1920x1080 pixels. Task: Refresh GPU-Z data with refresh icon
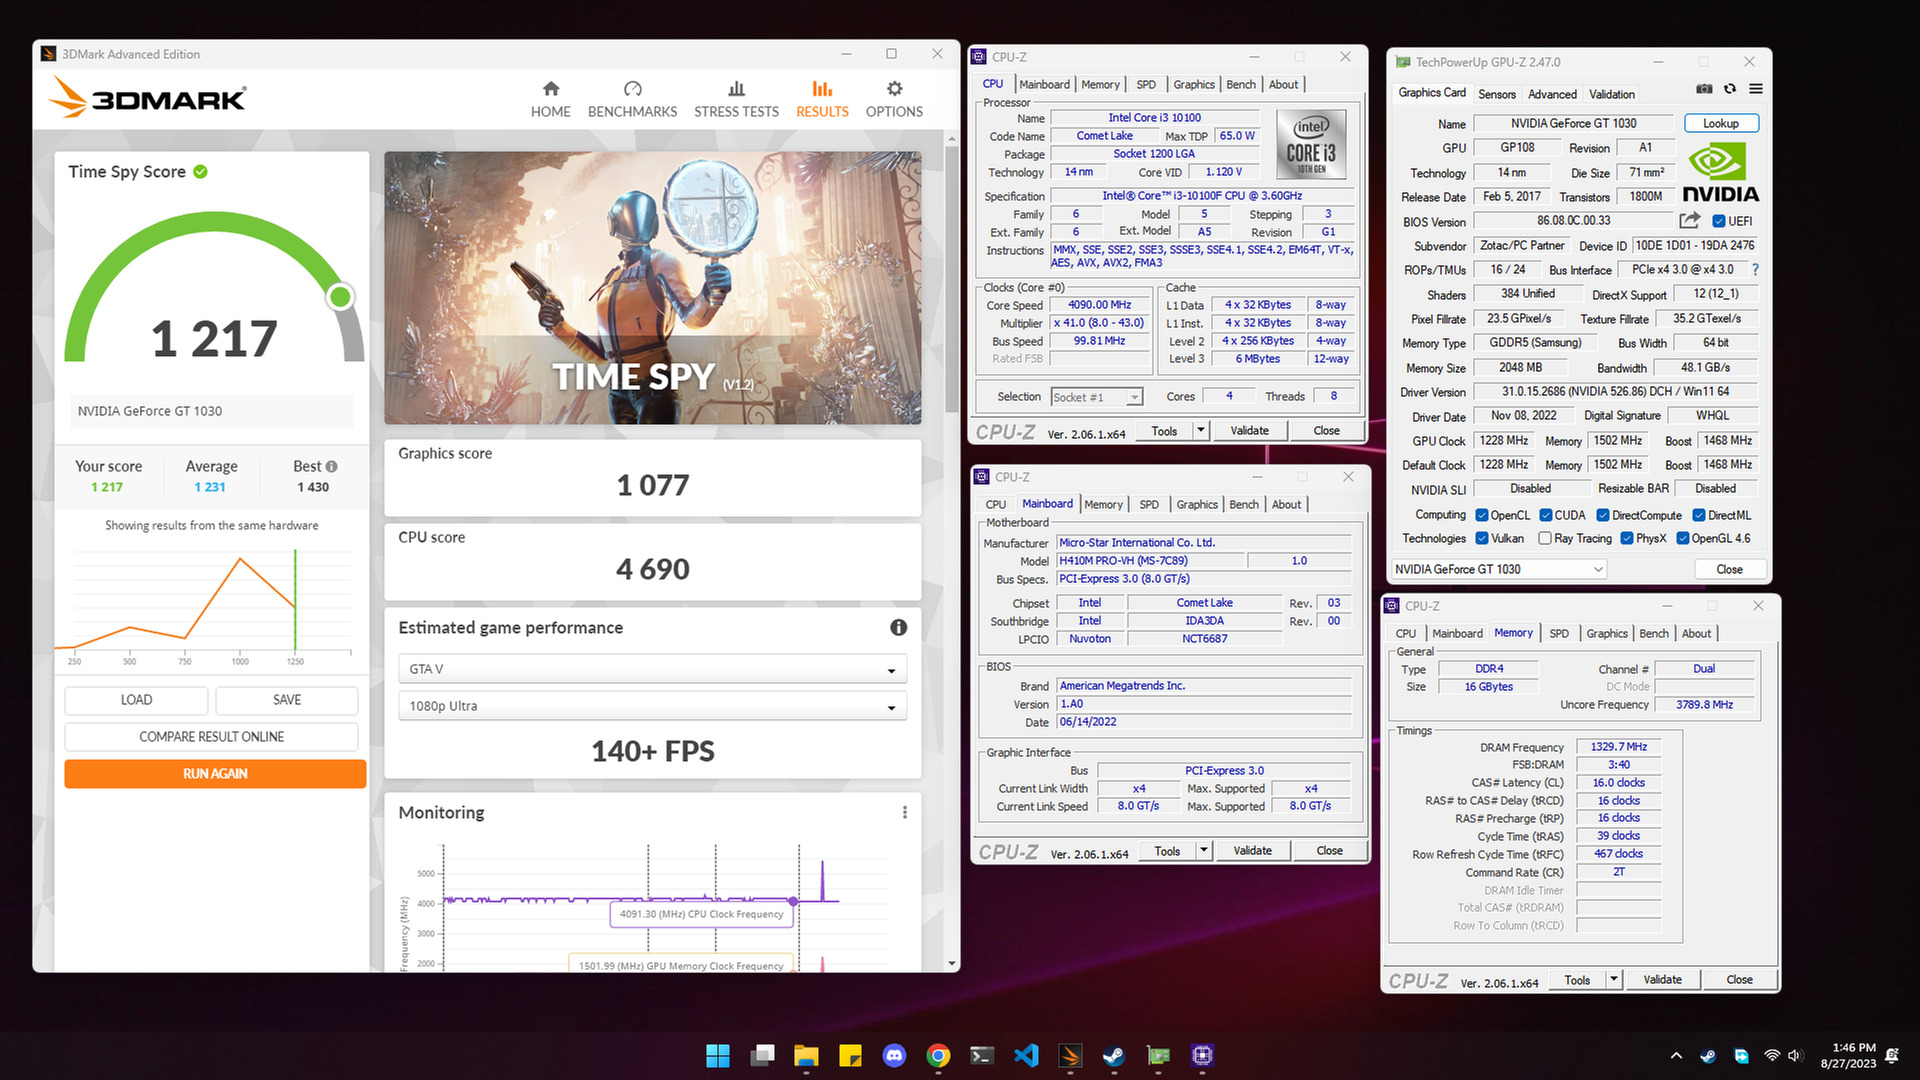1730,89
